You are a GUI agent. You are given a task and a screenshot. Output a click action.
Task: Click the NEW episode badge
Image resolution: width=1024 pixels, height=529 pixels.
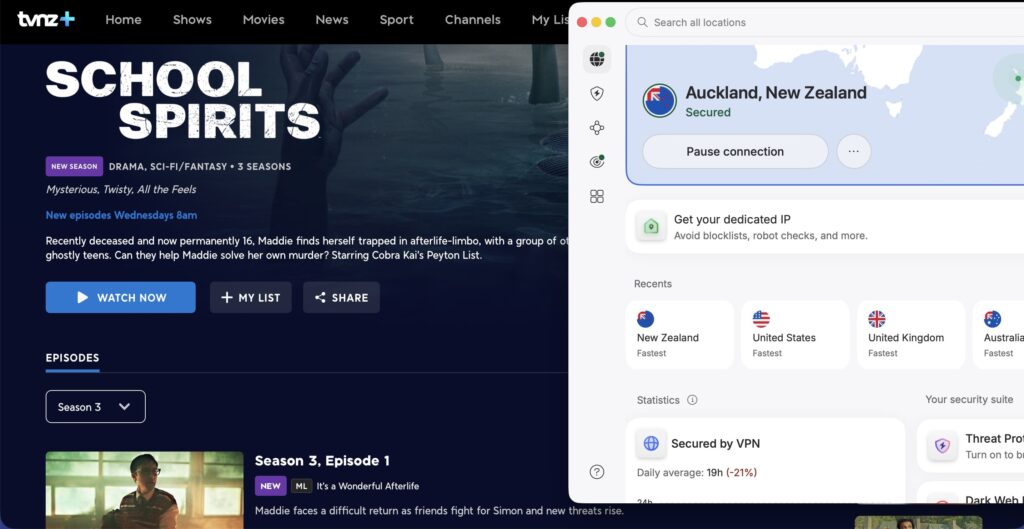270,486
